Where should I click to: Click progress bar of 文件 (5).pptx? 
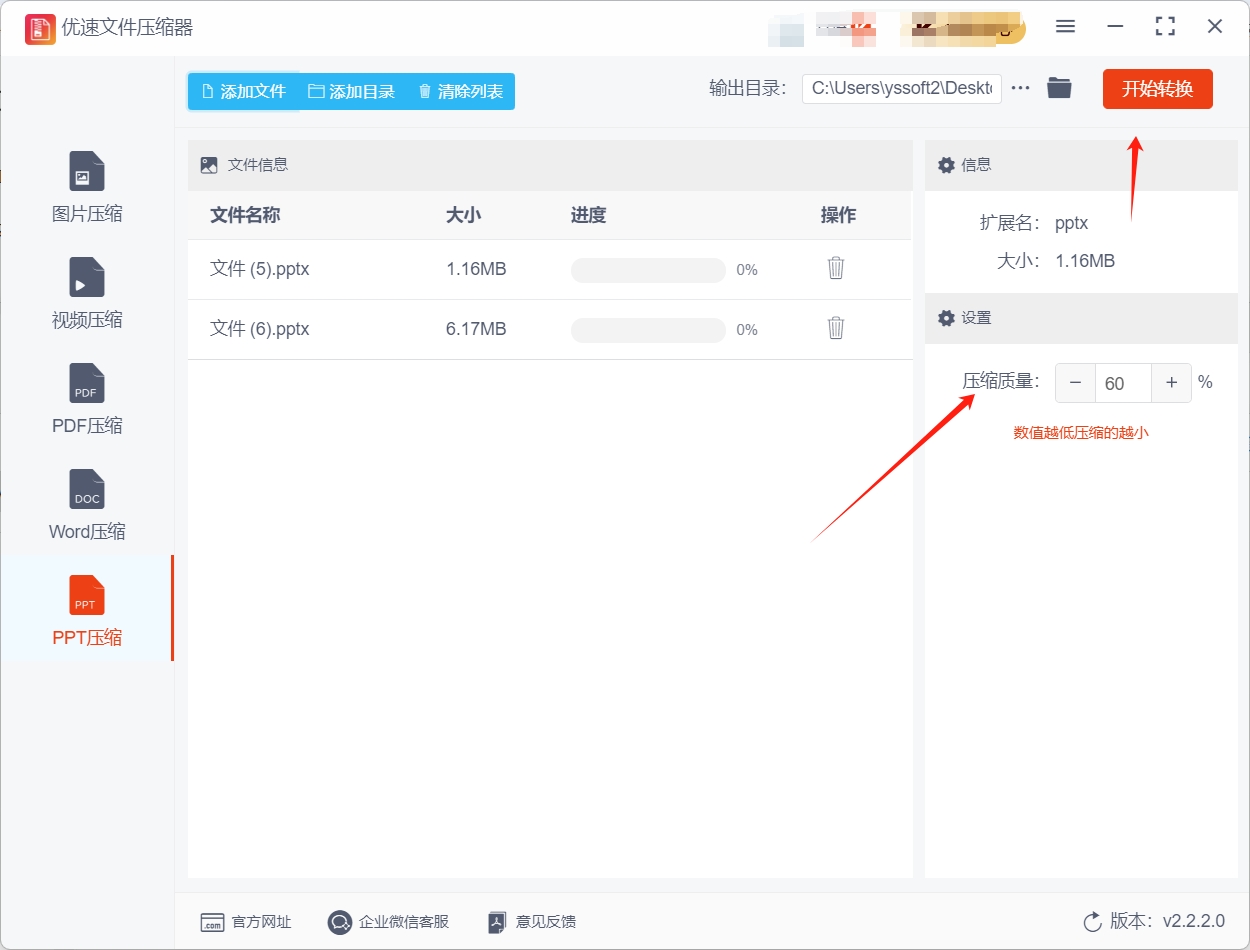coord(648,270)
